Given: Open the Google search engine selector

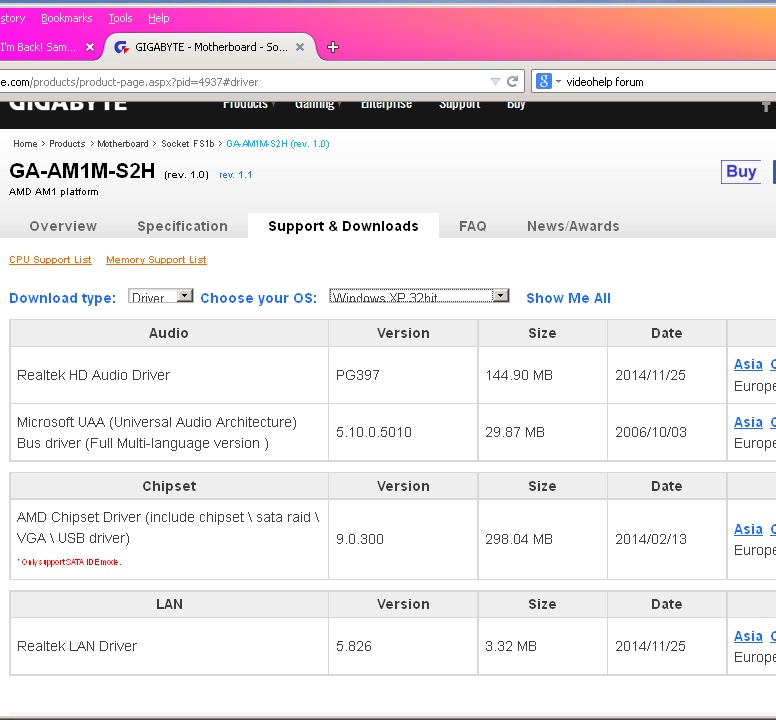Looking at the screenshot, I should [547, 82].
